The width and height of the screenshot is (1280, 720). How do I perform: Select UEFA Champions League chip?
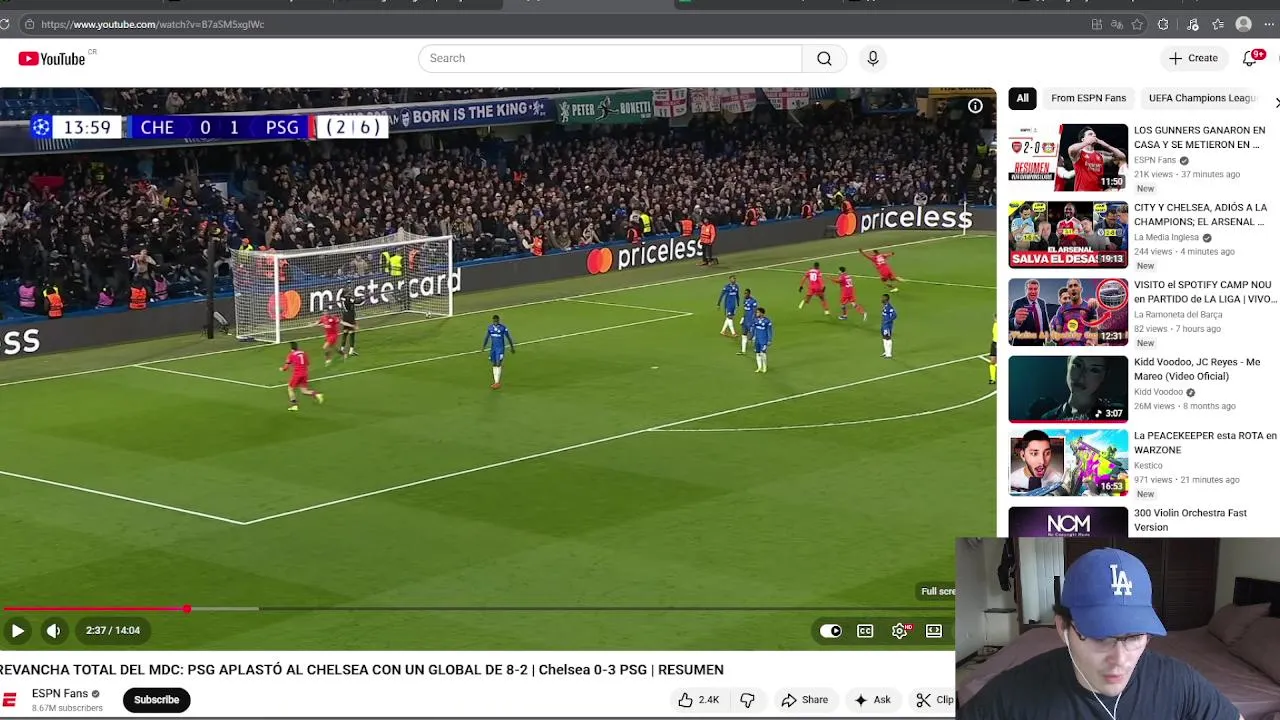(x=1202, y=98)
